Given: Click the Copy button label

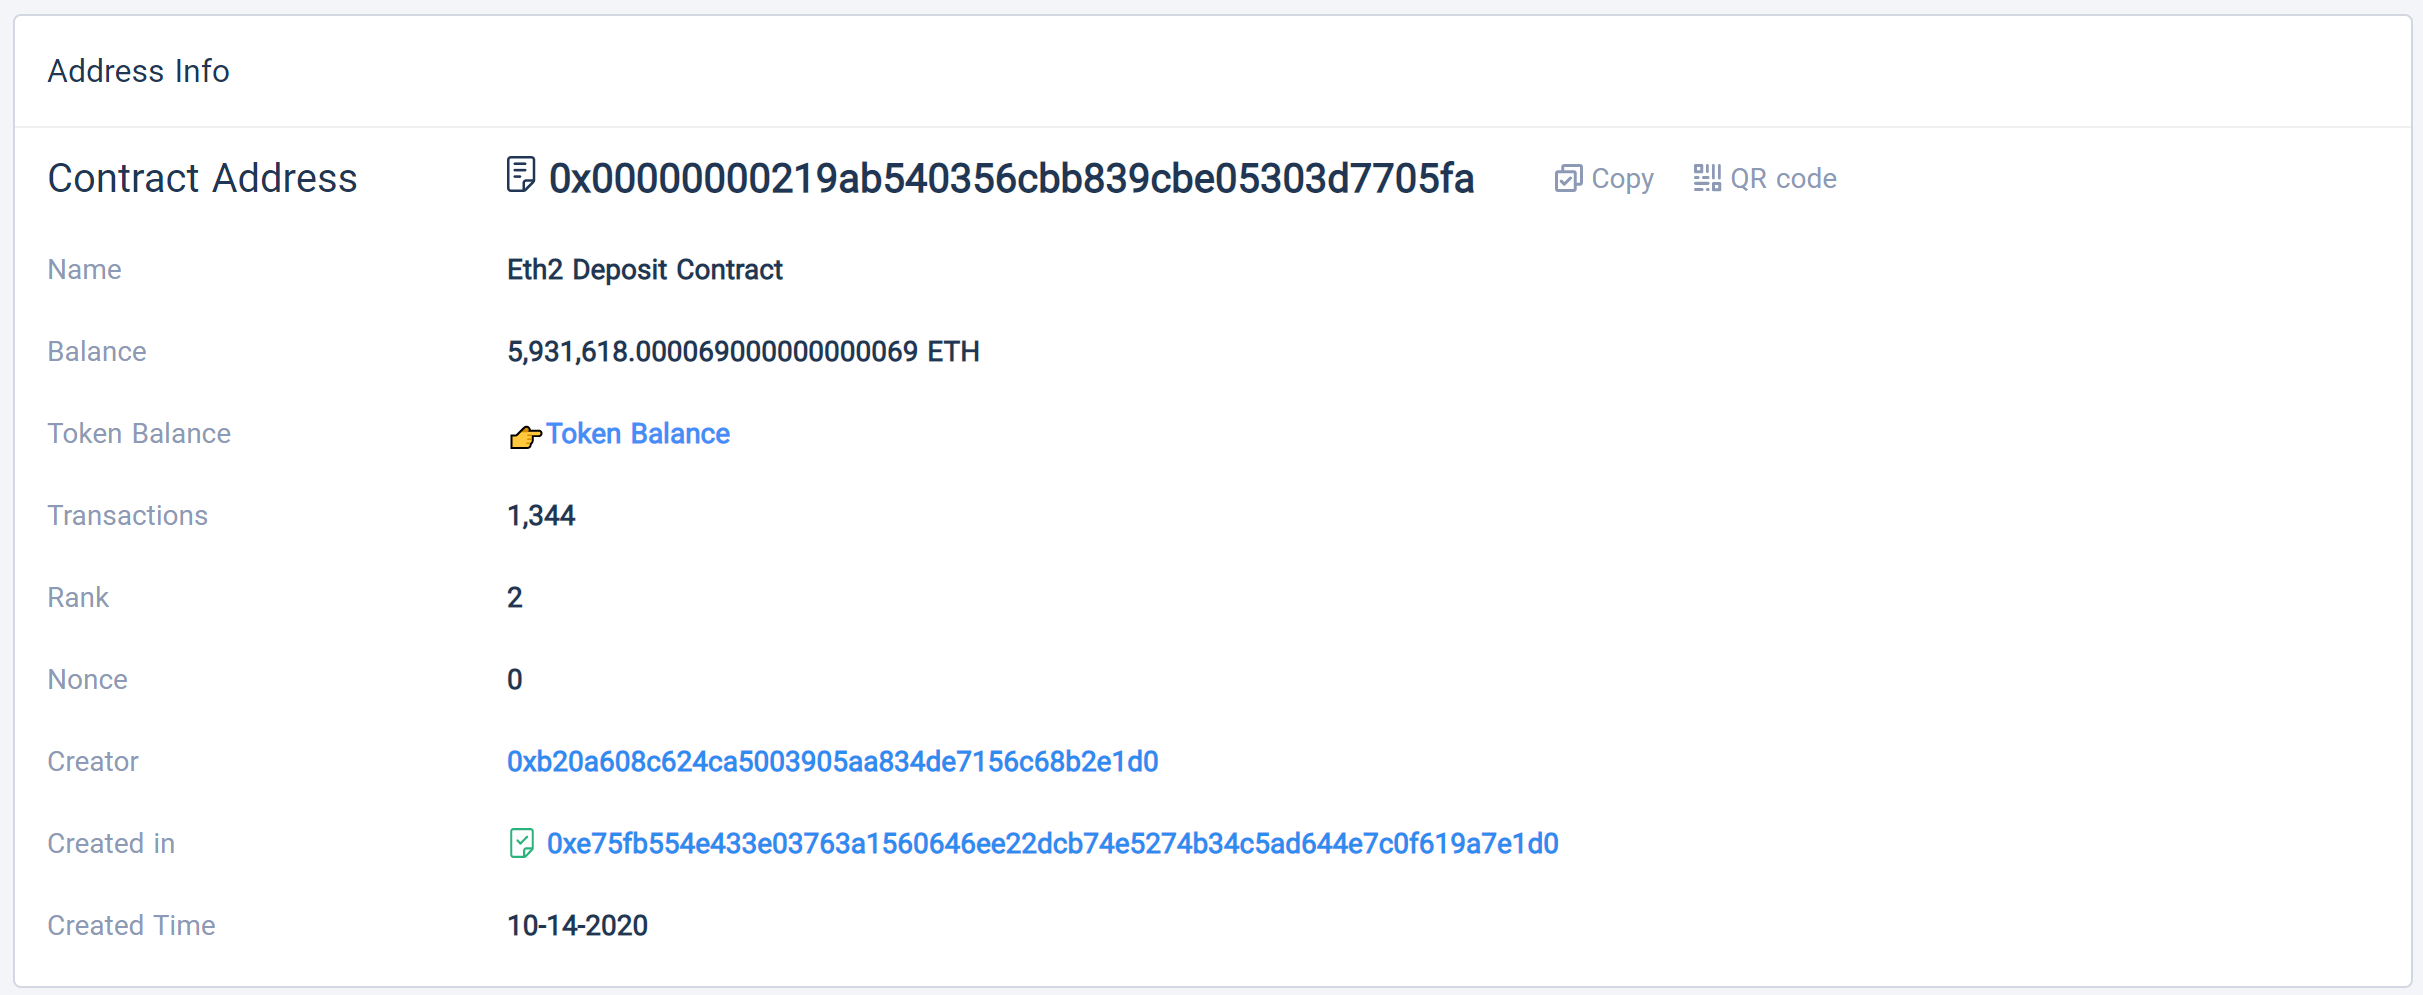Looking at the screenshot, I should (x=1622, y=179).
